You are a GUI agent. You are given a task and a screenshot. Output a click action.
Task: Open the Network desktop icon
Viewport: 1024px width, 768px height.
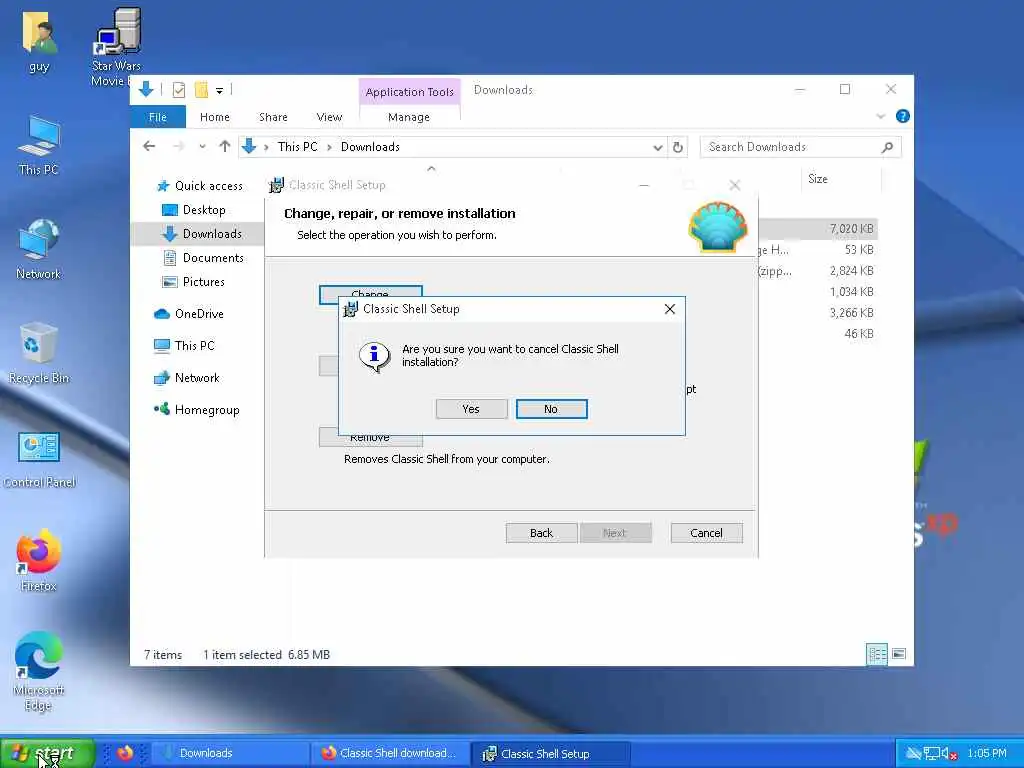[x=39, y=250]
